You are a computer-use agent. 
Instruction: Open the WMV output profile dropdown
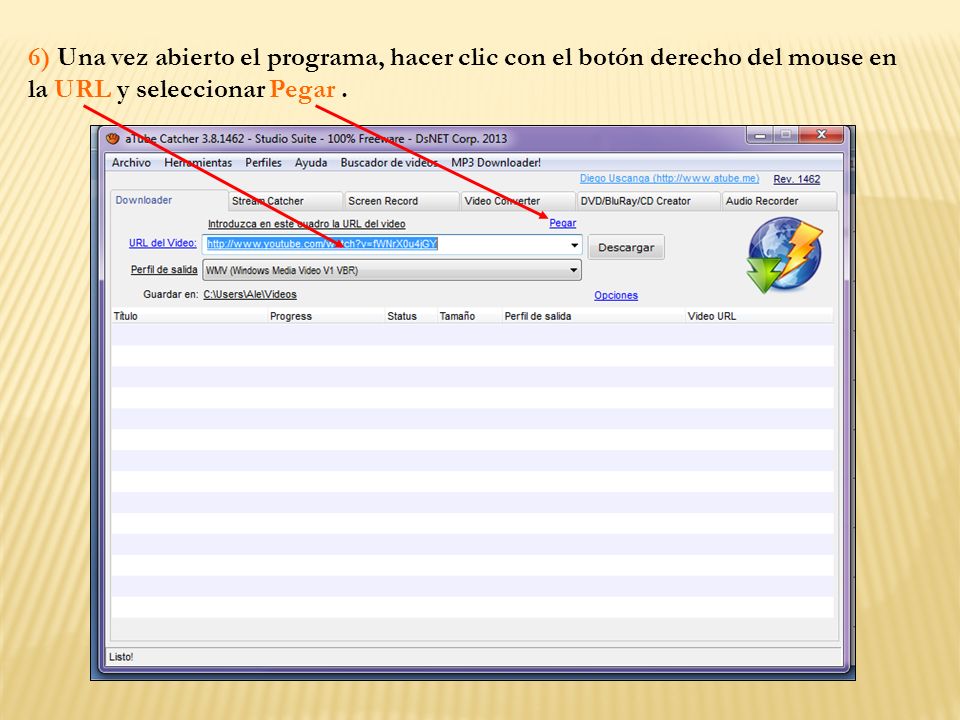[x=392, y=270]
